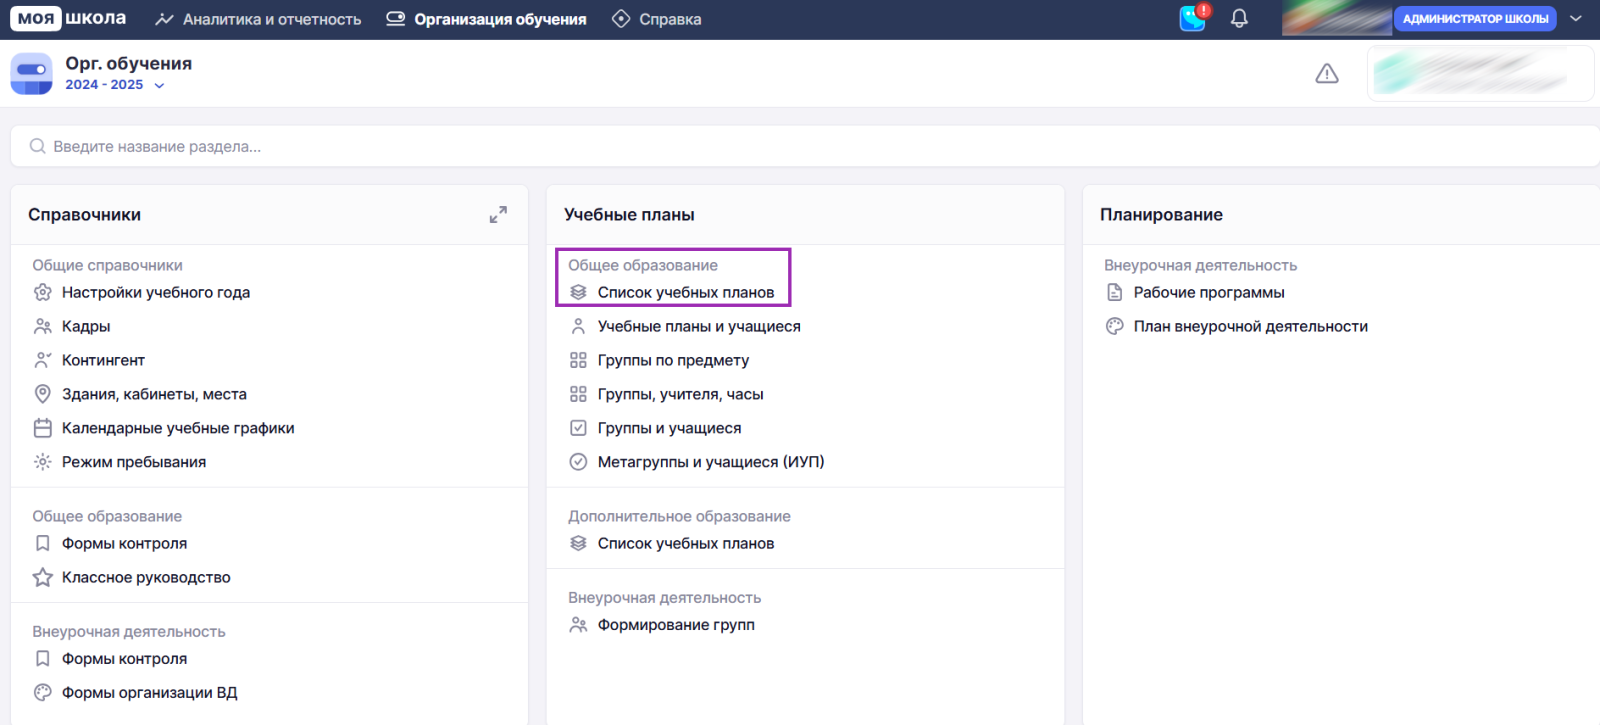Click the warning triangle icon

pyautogui.click(x=1327, y=74)
